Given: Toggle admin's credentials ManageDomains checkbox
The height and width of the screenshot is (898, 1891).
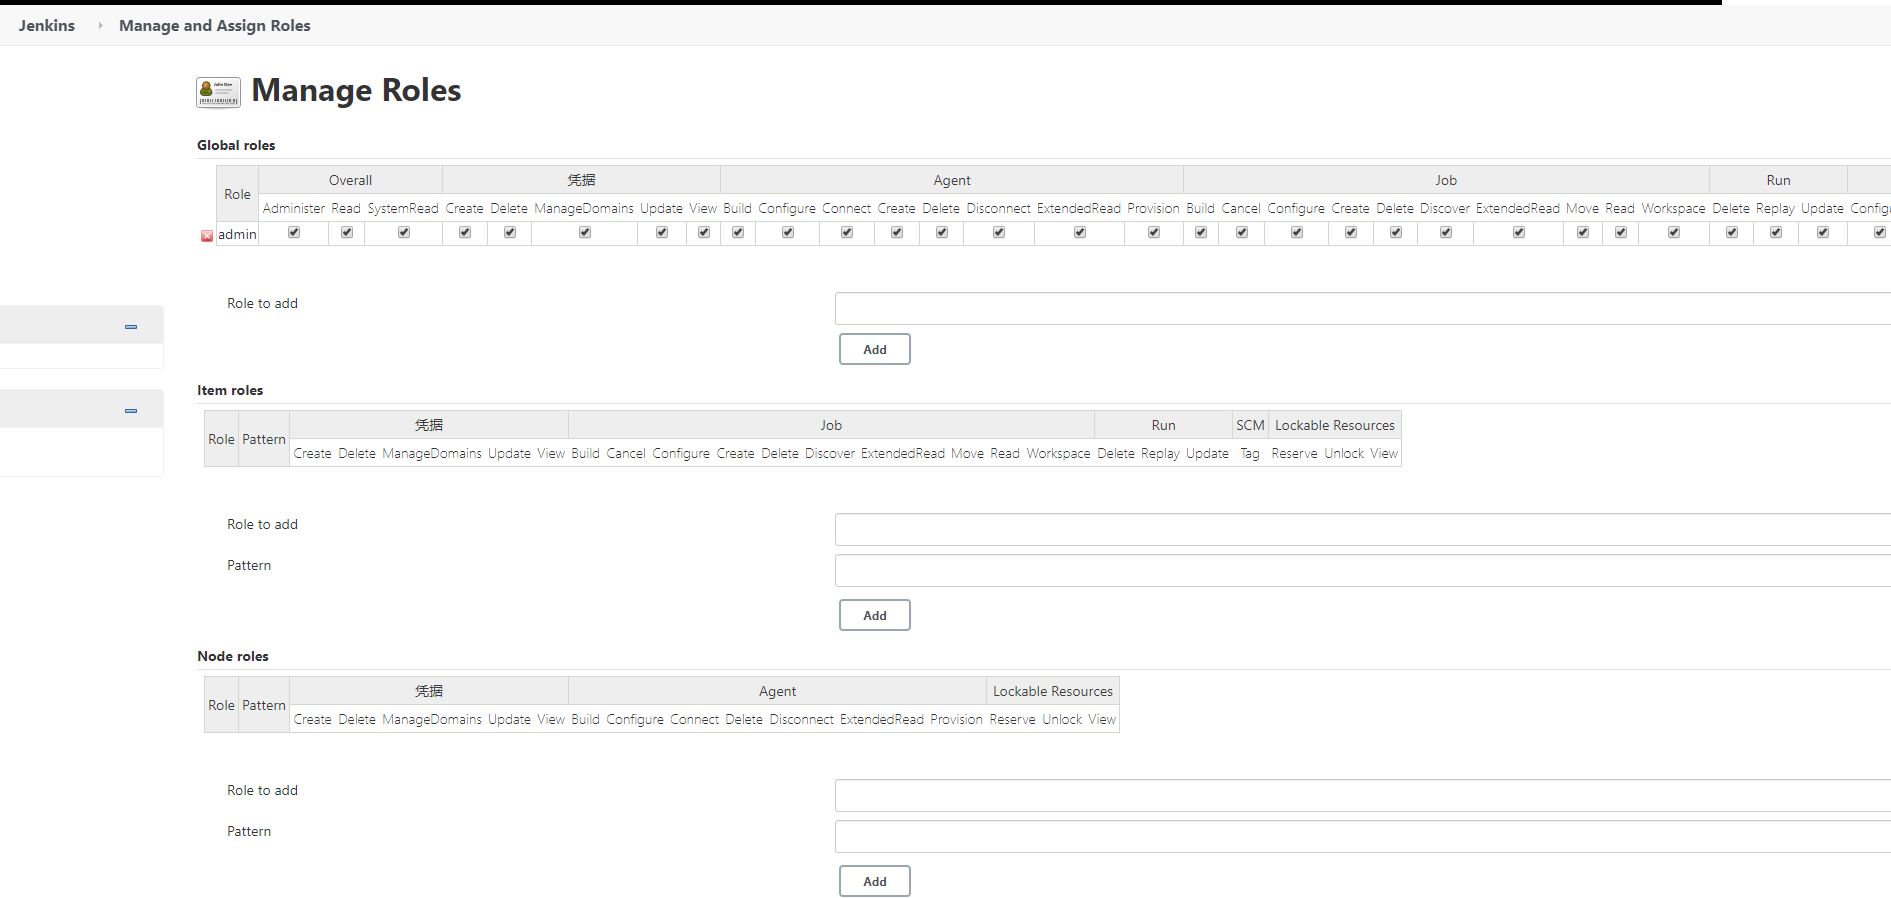Looking at the screenshot, I should click(585, 232).
